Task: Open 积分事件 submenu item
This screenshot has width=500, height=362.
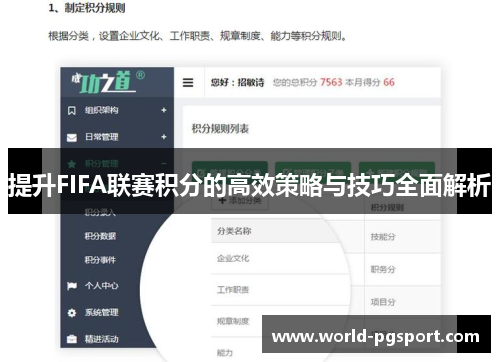Action: point(100,260)
